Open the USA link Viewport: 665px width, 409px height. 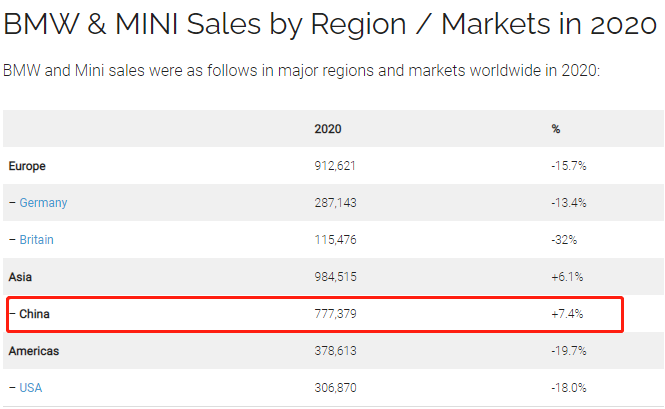click(x=32, y=387)
